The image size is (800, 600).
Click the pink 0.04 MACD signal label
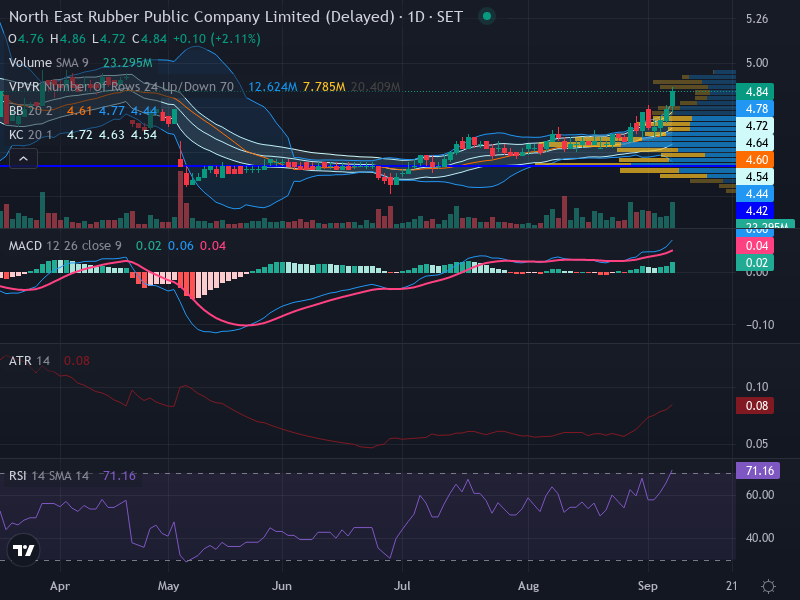756,246
